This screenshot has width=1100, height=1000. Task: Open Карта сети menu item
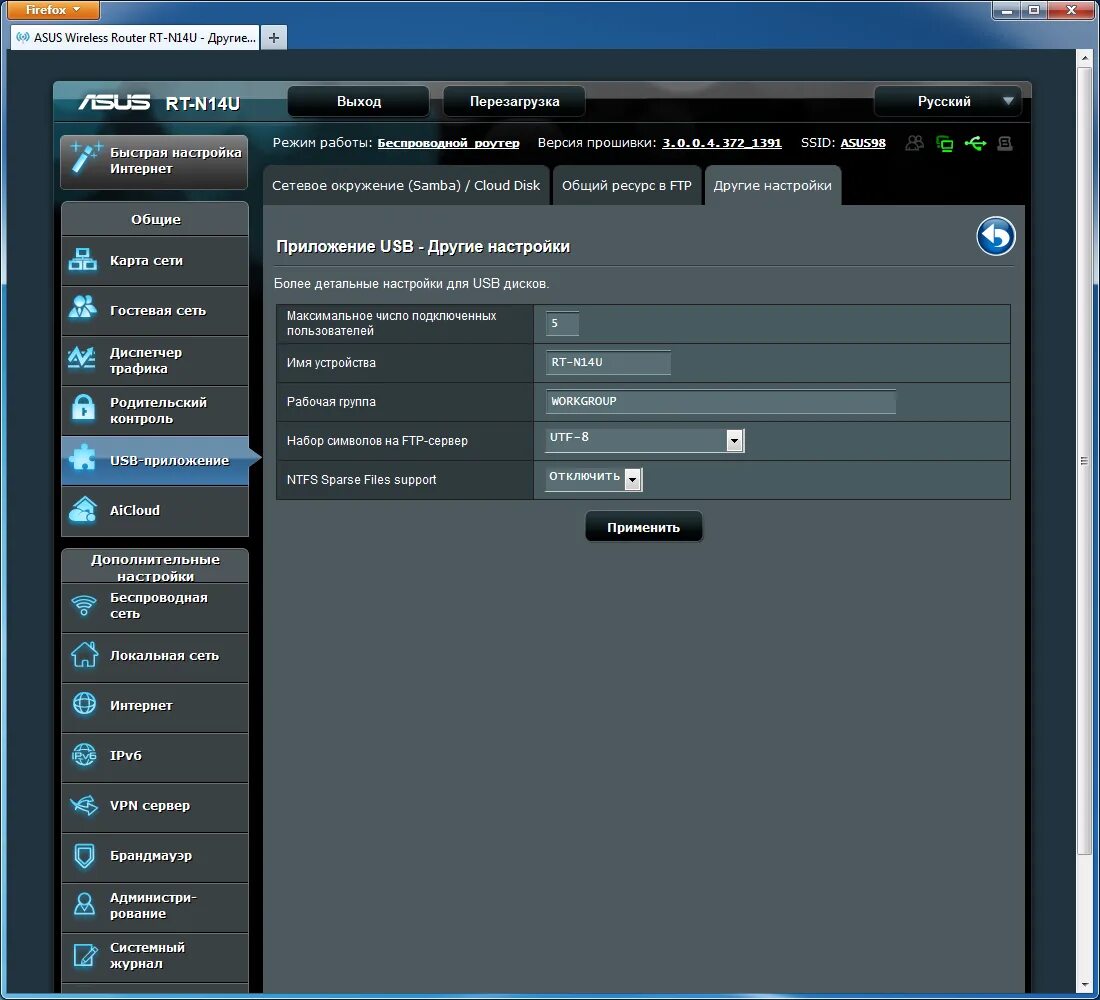click(155, 260)
